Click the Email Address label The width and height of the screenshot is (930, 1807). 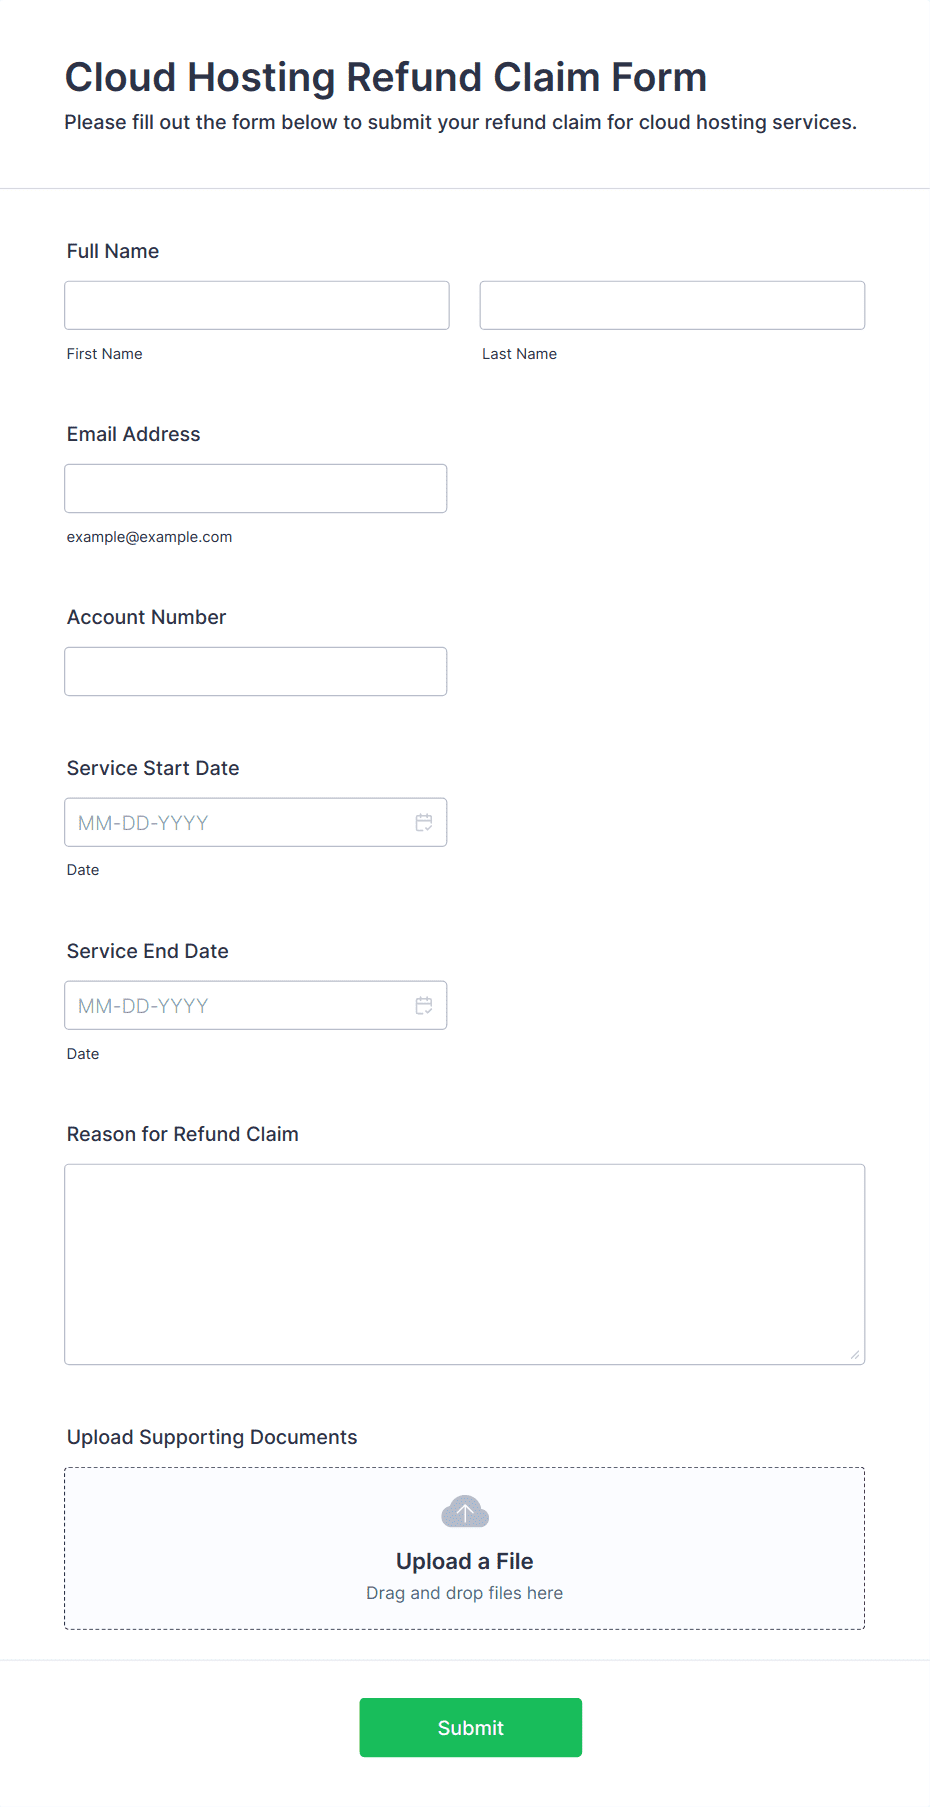click(x=134, y=434)
